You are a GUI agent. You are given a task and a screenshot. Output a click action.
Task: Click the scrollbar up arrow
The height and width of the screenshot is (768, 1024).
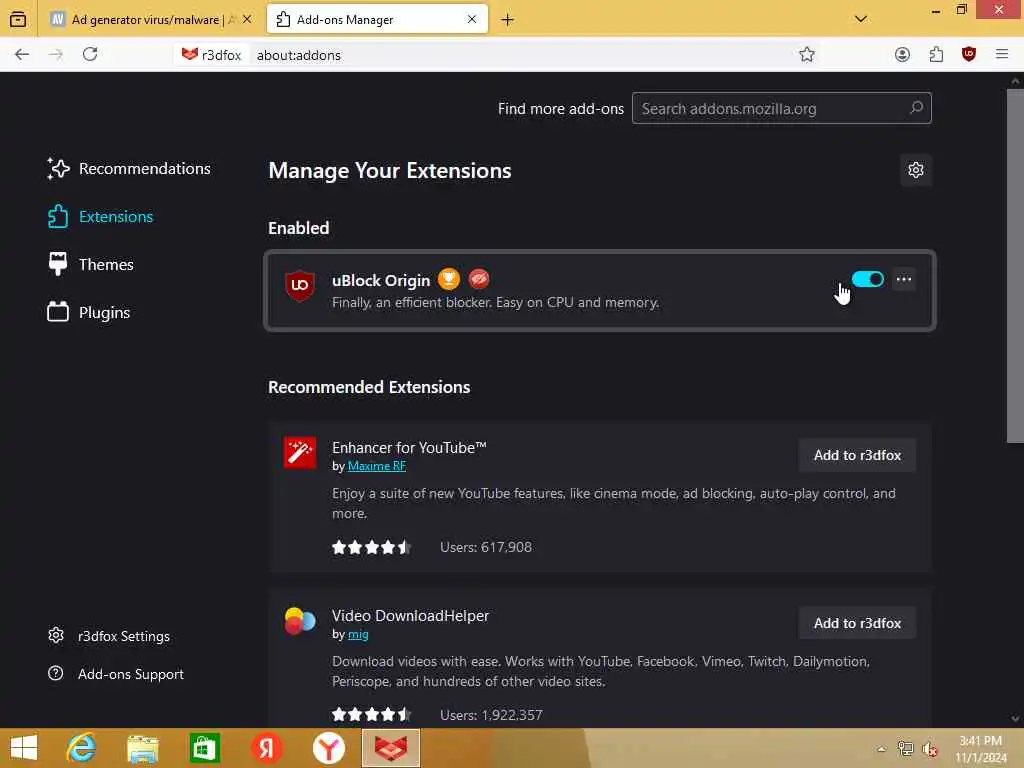coord(1015,80)
